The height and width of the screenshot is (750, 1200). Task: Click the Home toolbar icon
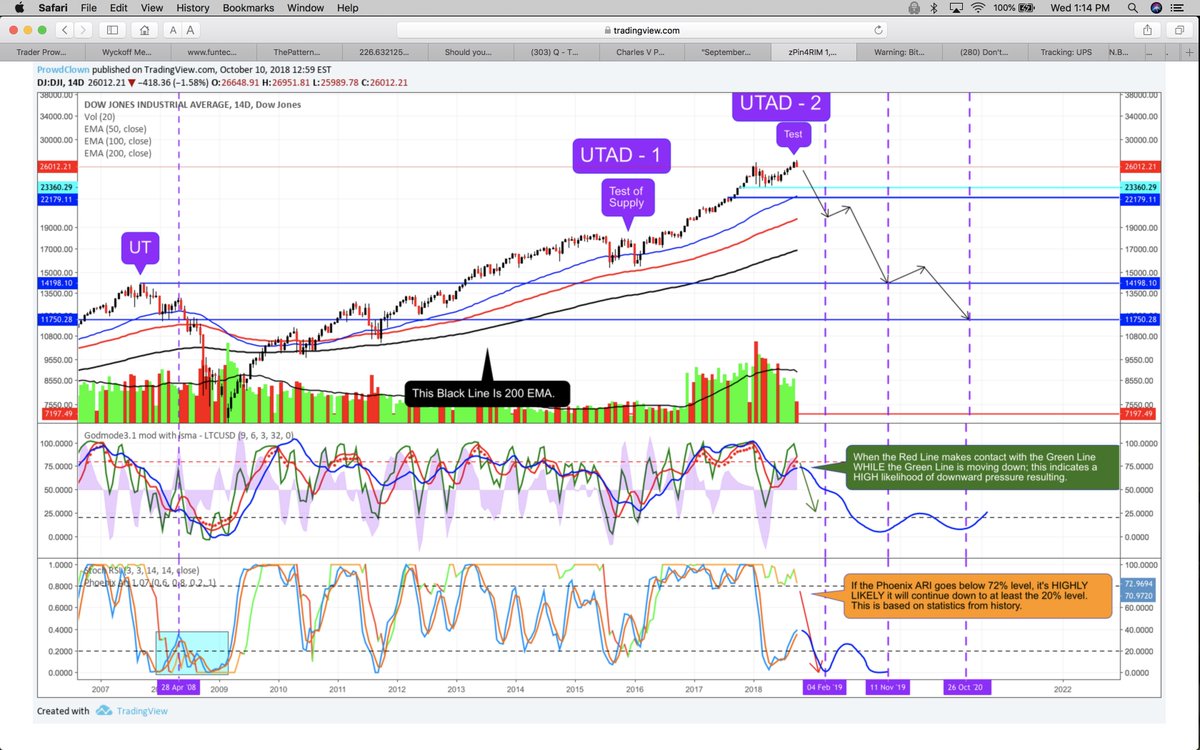(146, 31)
